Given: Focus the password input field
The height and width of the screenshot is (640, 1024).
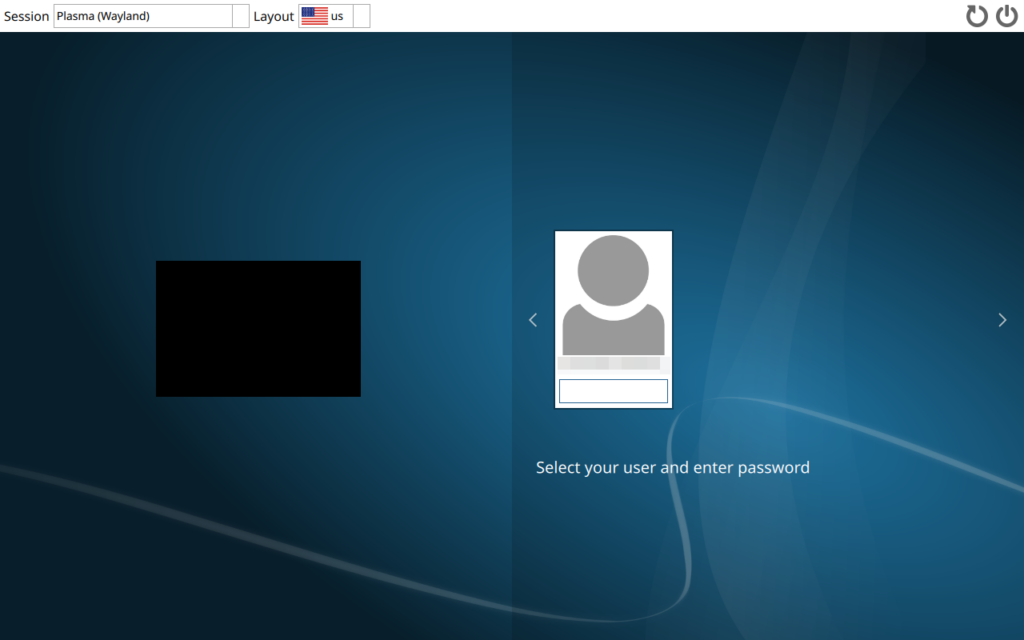Looking at the screenshot, I should tap(613, 391).
